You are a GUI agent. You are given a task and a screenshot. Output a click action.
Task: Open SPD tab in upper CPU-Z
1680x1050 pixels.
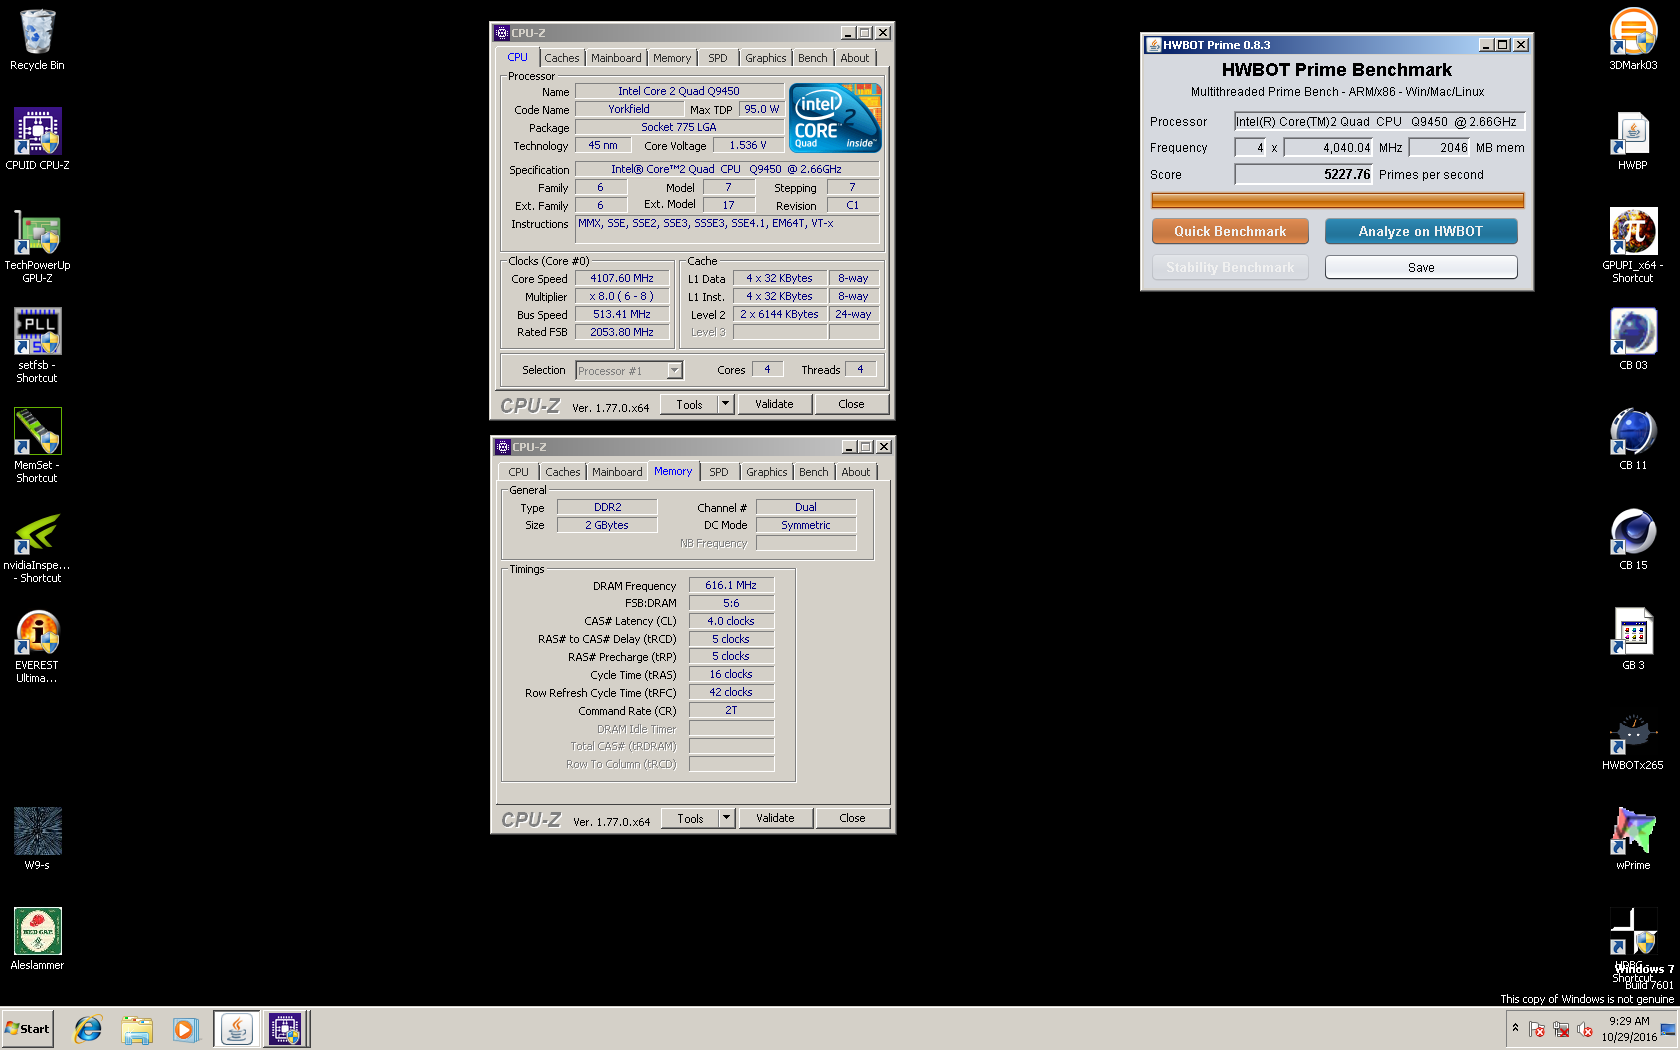click(x=718, y=58)
